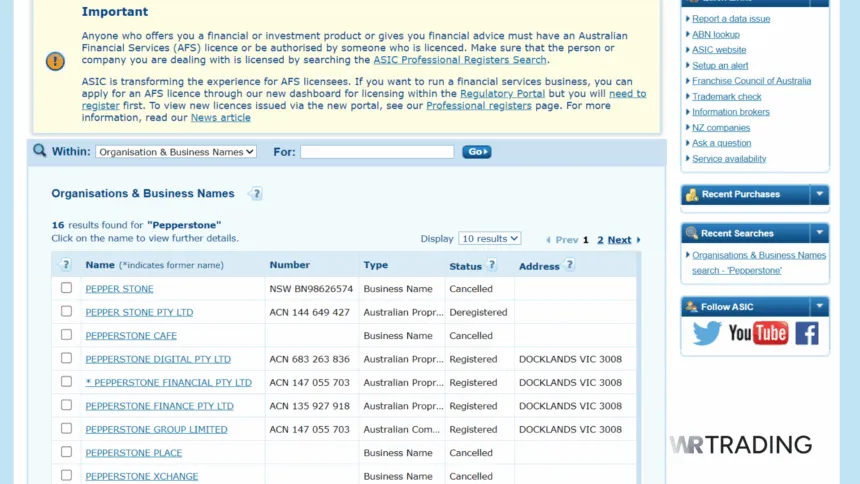The height and width of the screenshot is (484, 860).
Task: Open the Professional registers page link
Action: click(479, 106)
